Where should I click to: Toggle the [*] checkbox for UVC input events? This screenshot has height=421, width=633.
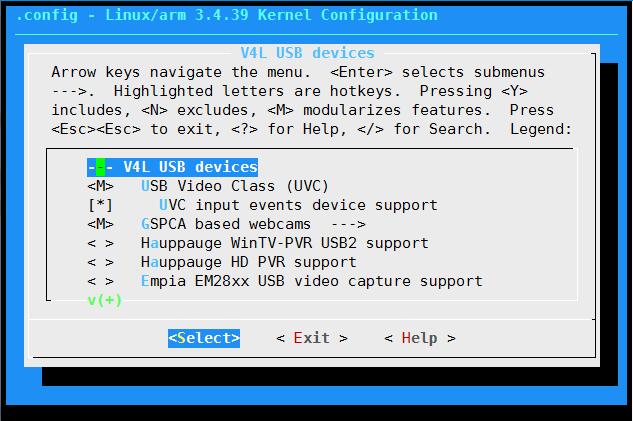click(x=101, y=205)
